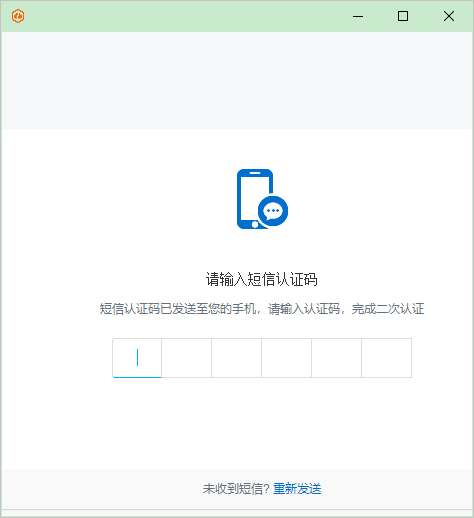Maximize the verification window

click(403, 16)
